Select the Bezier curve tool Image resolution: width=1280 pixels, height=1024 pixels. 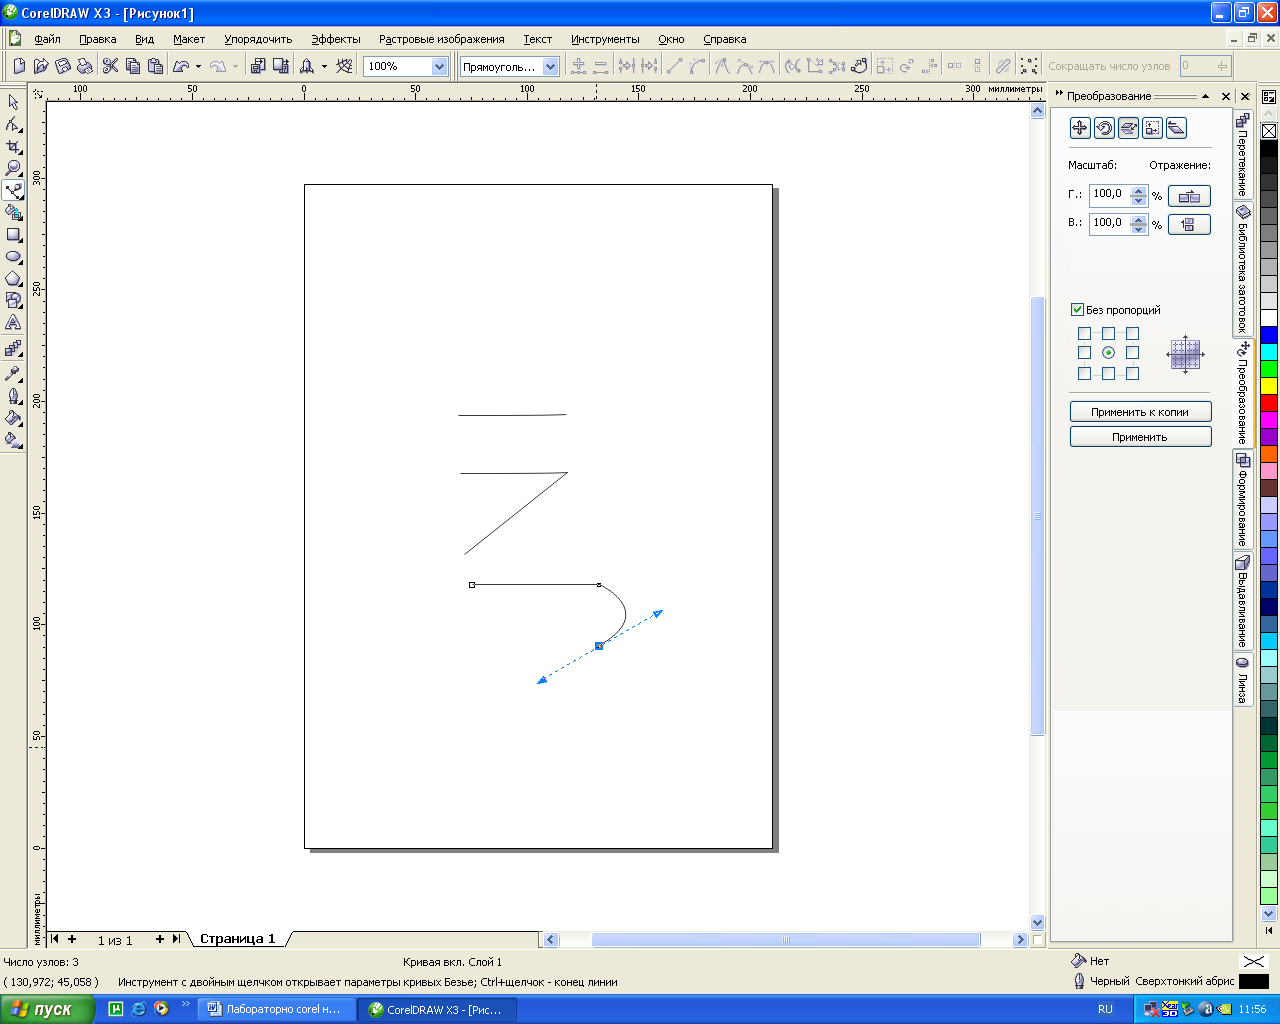13,190
